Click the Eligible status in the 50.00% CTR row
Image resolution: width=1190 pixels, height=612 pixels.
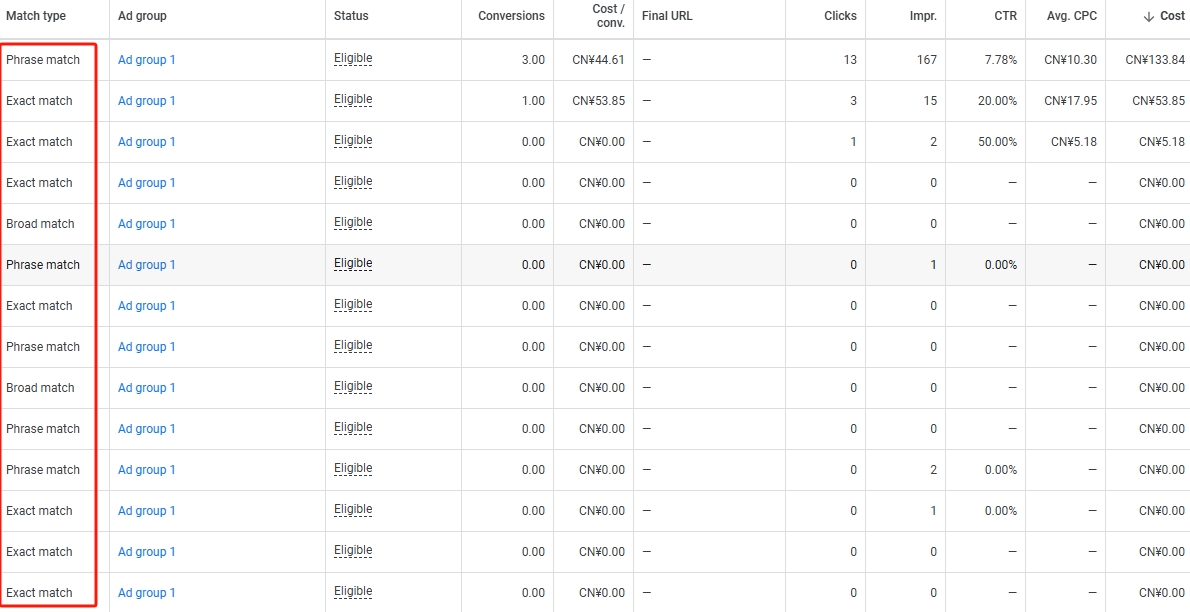[x=353, y=141]
